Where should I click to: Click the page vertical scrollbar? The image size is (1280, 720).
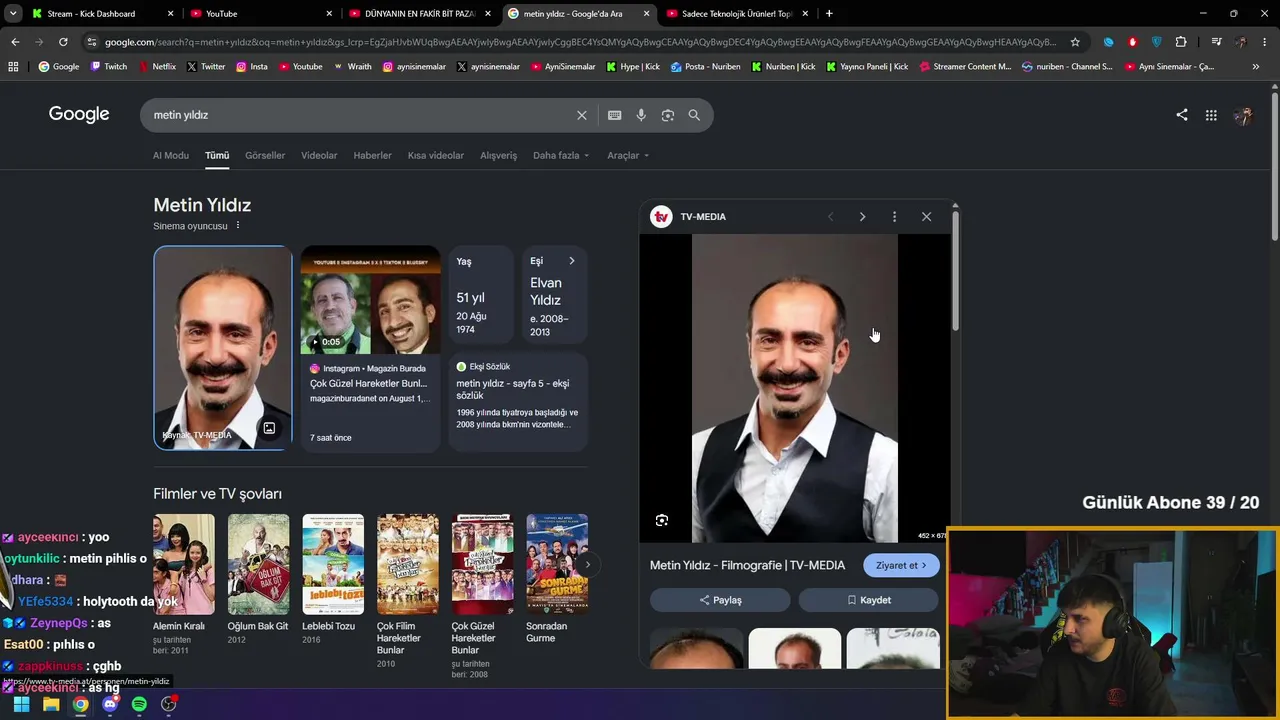(x=1275, y=165)
